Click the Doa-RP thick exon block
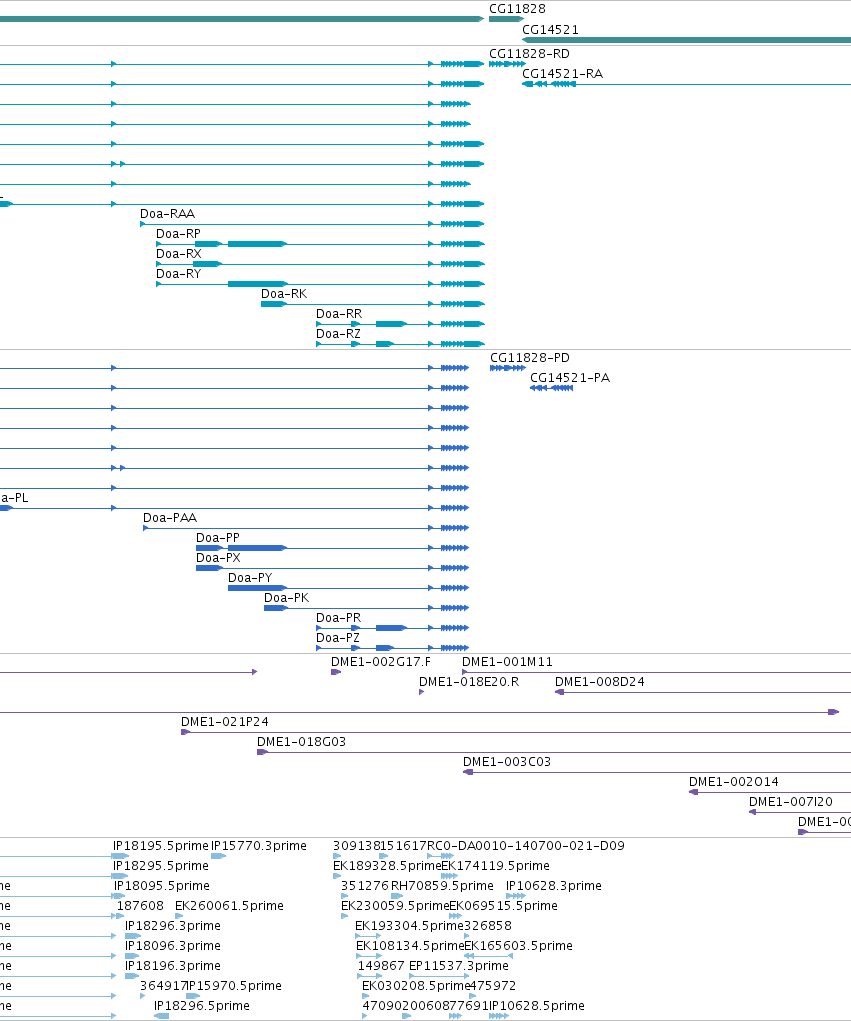Image resolution: width=851 pixels, height=1021 pixels. (x=257, y=244)
